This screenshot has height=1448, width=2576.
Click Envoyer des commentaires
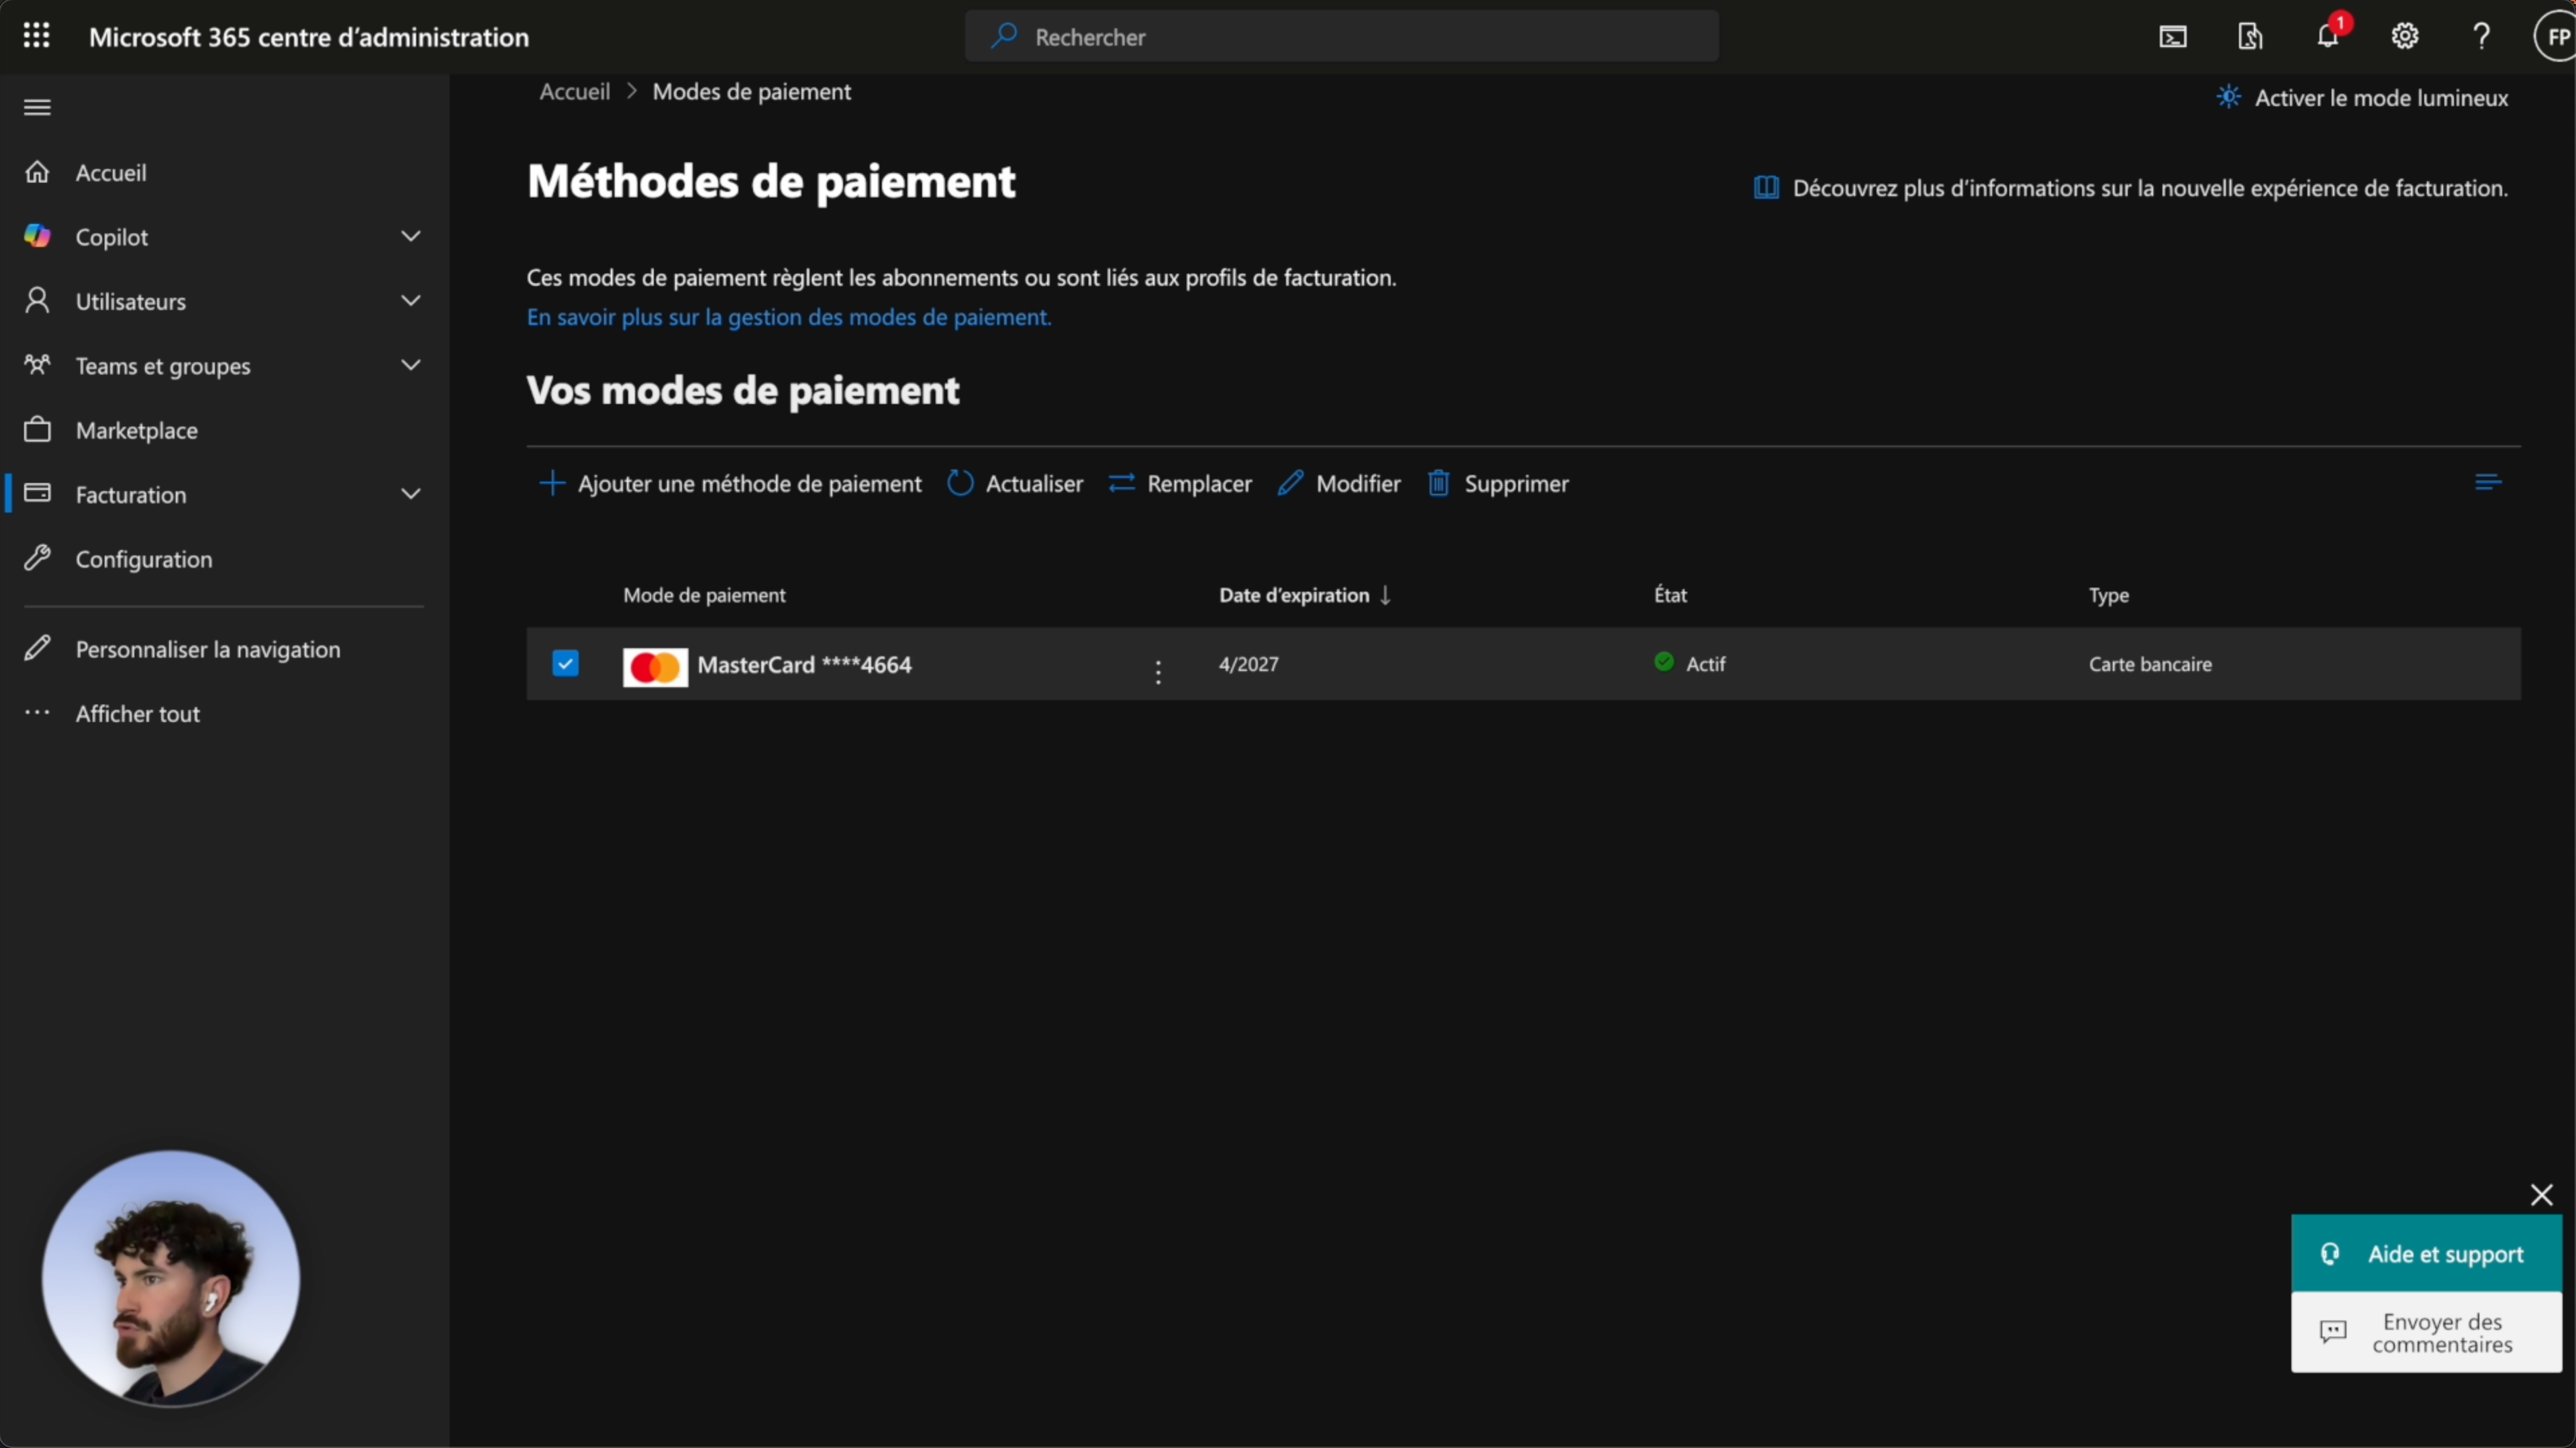pyautogui.click(x=2426, y=1333)
